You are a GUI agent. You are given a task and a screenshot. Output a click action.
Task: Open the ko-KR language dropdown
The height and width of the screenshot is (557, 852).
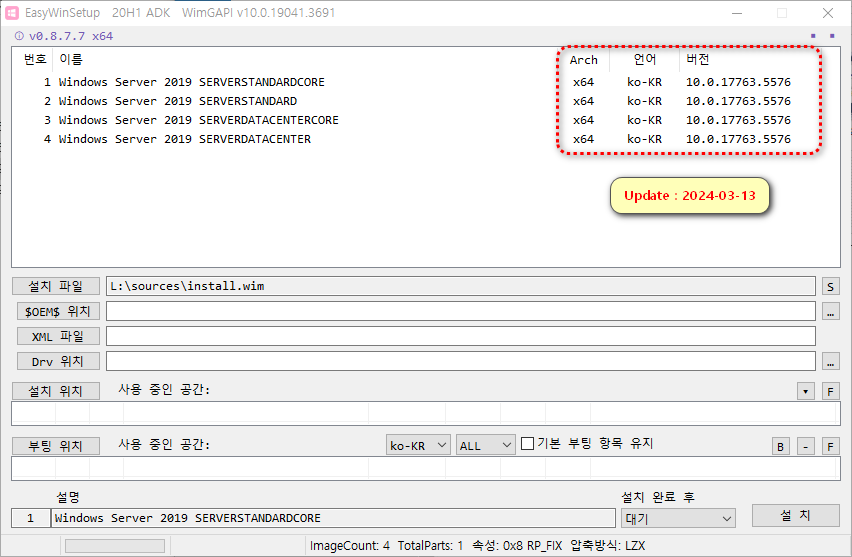point(418,445)
